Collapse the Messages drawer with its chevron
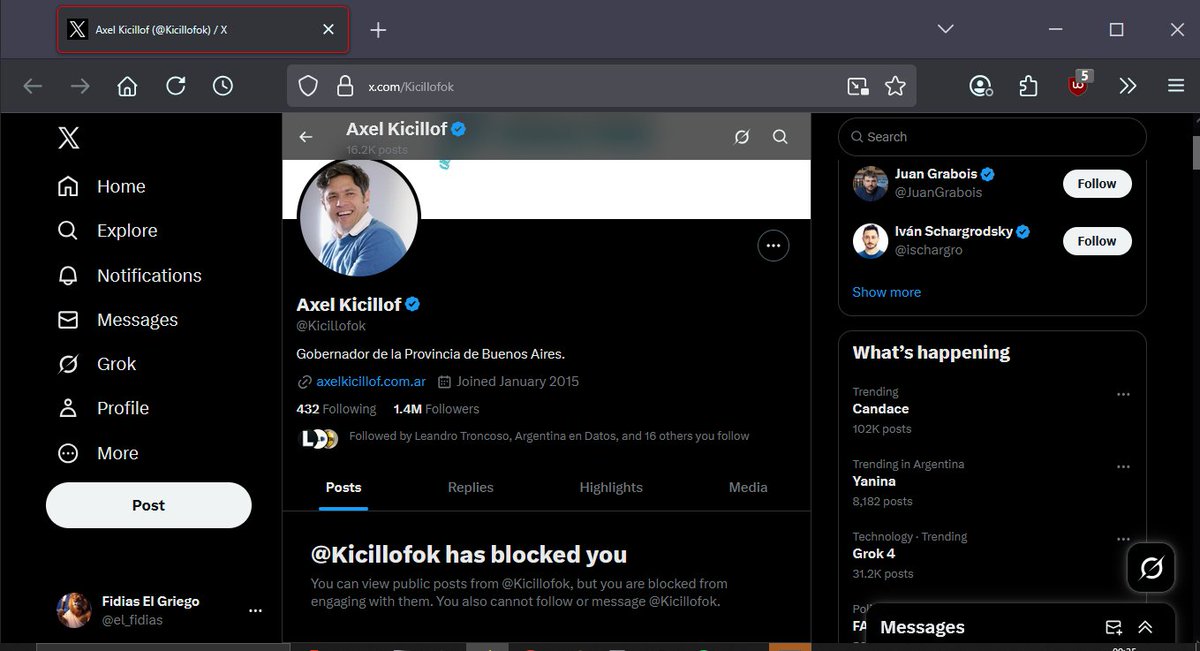Image resolution: width=1200 pixels, height=651 pixels. tap(1145, 627)
